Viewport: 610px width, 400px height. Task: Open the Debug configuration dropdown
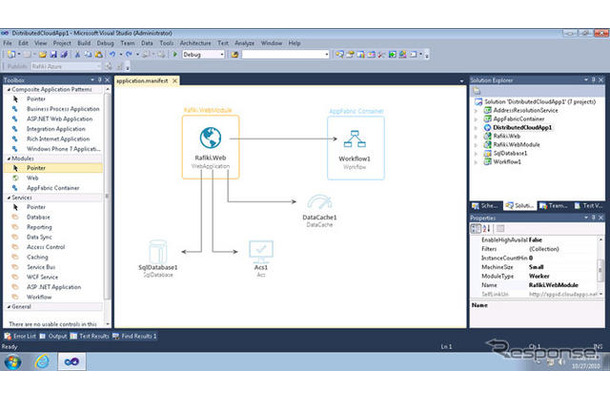pos(222,54)
